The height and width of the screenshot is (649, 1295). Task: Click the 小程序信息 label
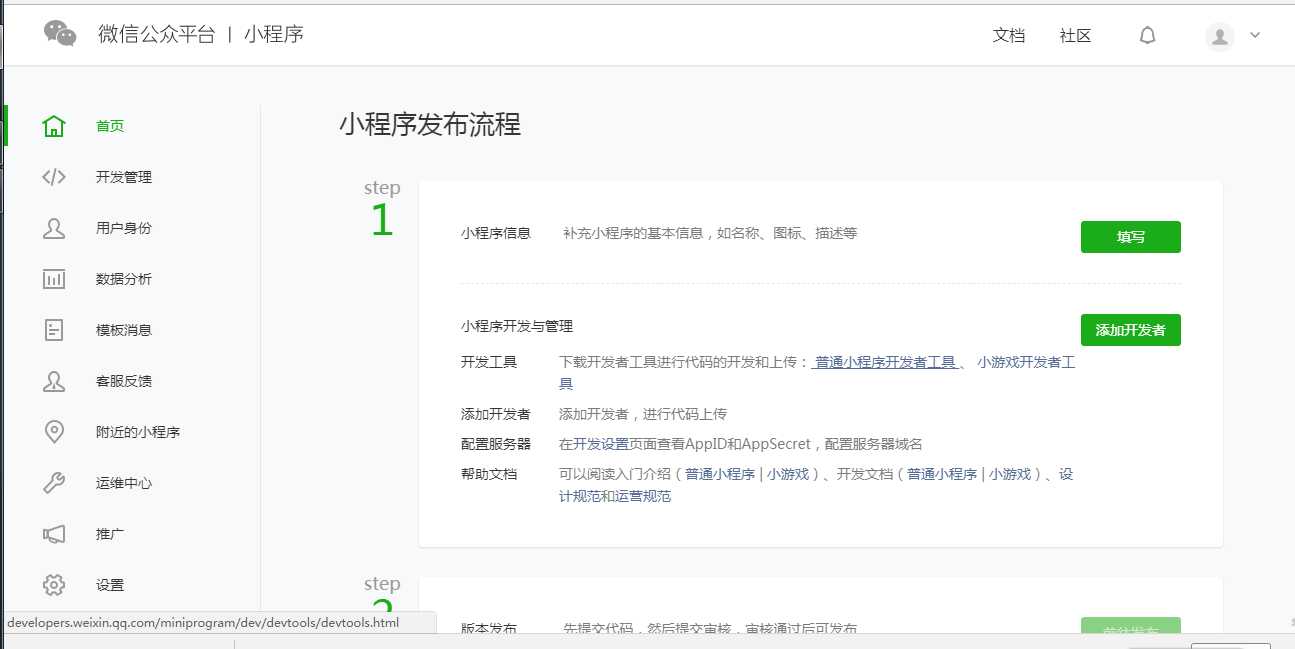click(496, 233)
